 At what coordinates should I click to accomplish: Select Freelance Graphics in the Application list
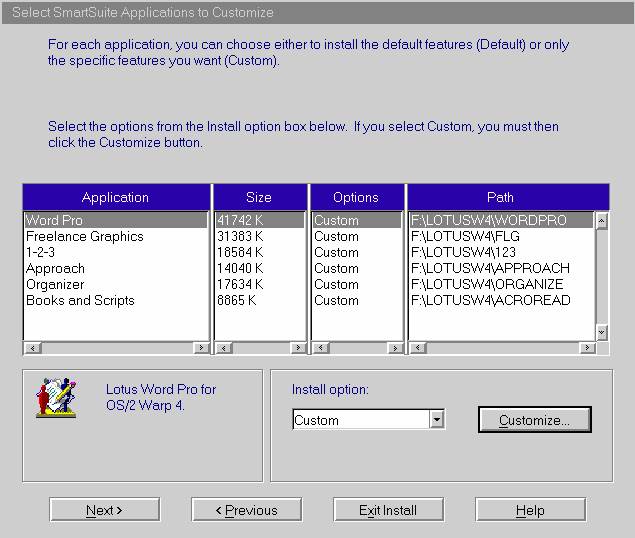116,236
